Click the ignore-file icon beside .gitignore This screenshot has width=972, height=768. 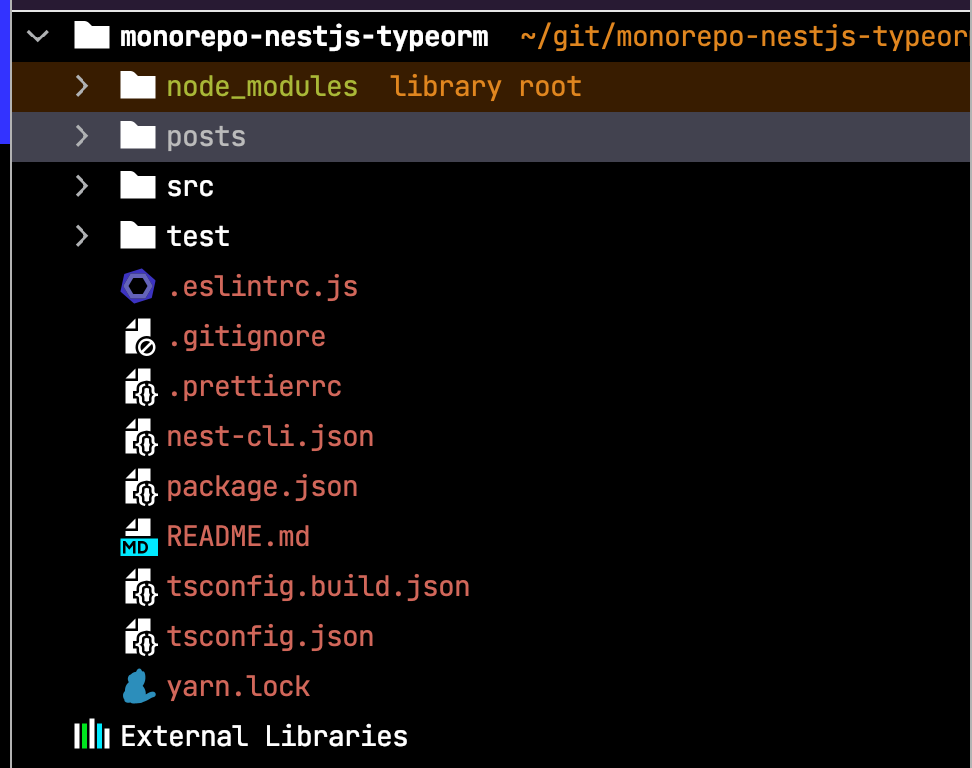click(x=140, y=337)
